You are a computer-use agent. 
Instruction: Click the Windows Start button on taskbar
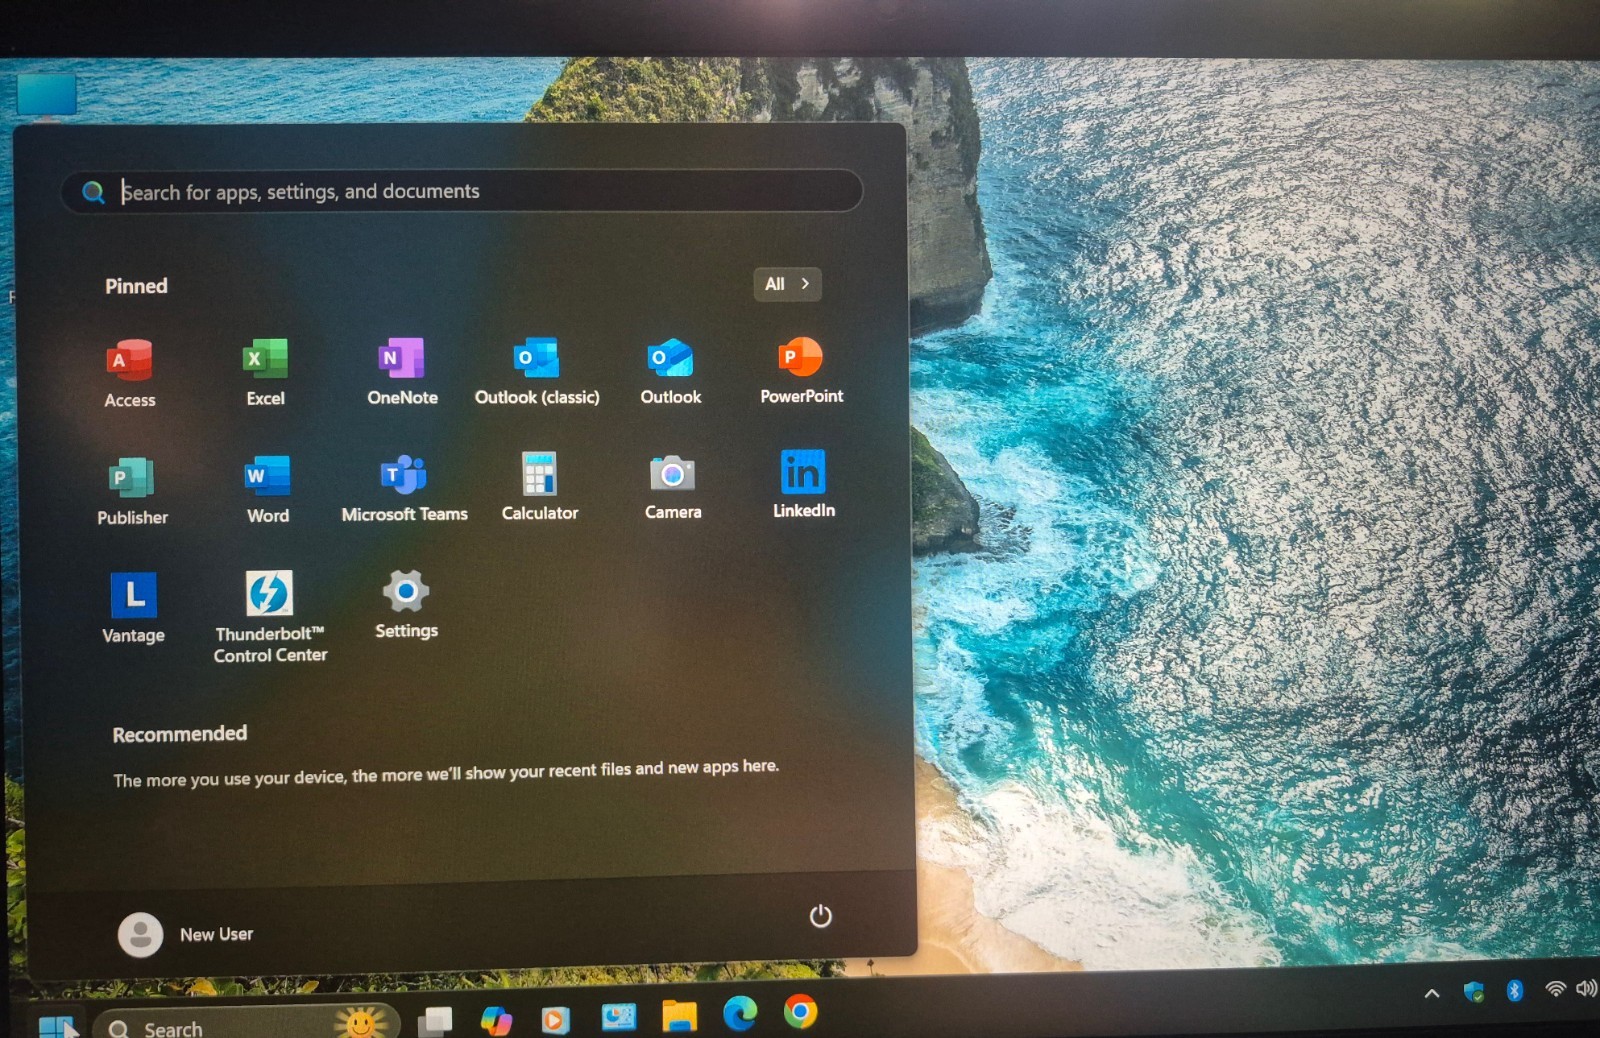pyautogui.click(x=56, y=1026)
